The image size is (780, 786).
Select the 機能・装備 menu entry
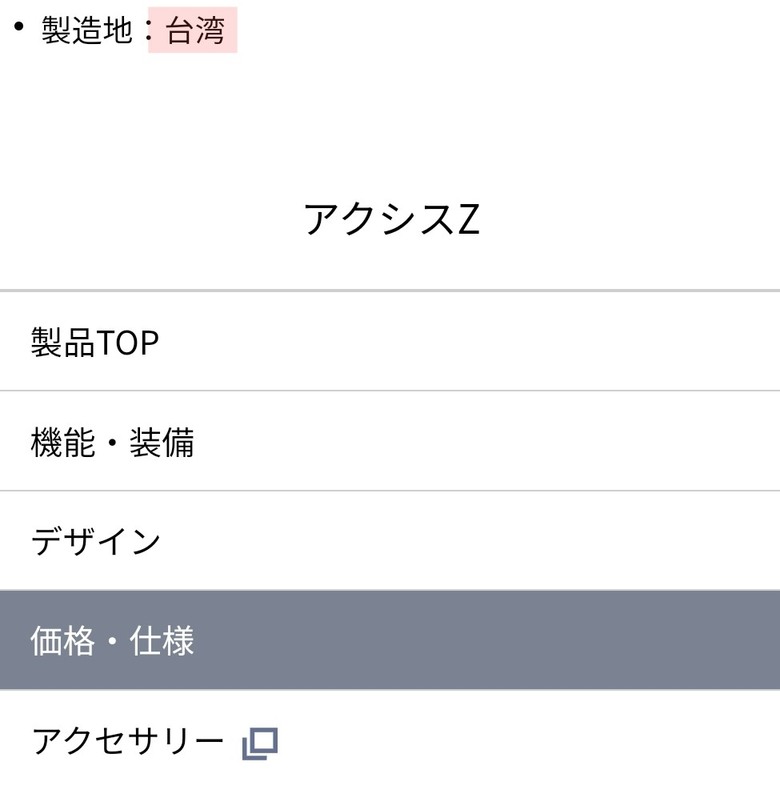point(390,442)
